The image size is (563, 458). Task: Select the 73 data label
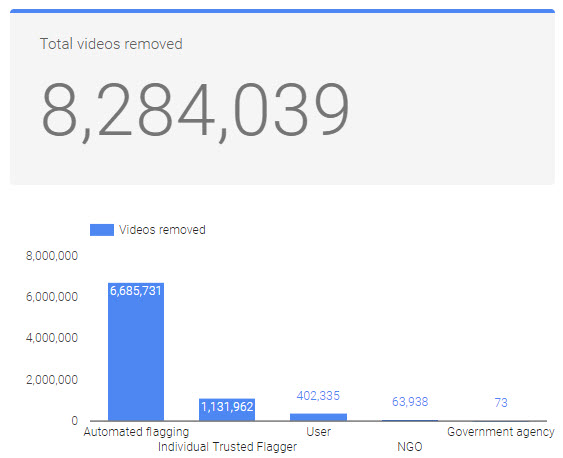point(501,403)
